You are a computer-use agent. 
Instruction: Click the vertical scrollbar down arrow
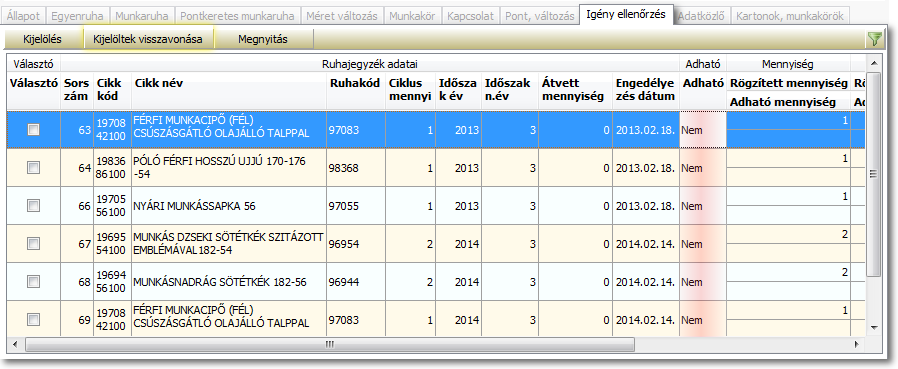(x=873, y=327)
